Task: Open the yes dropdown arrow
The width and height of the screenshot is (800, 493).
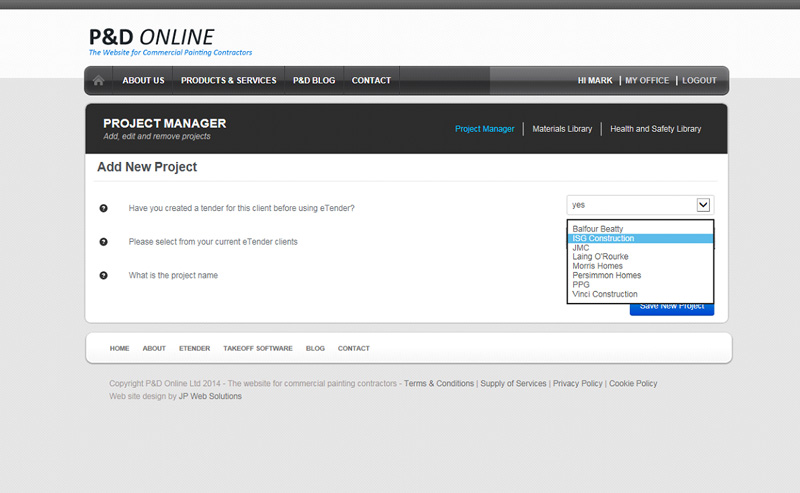Action: tap(703, 205)
